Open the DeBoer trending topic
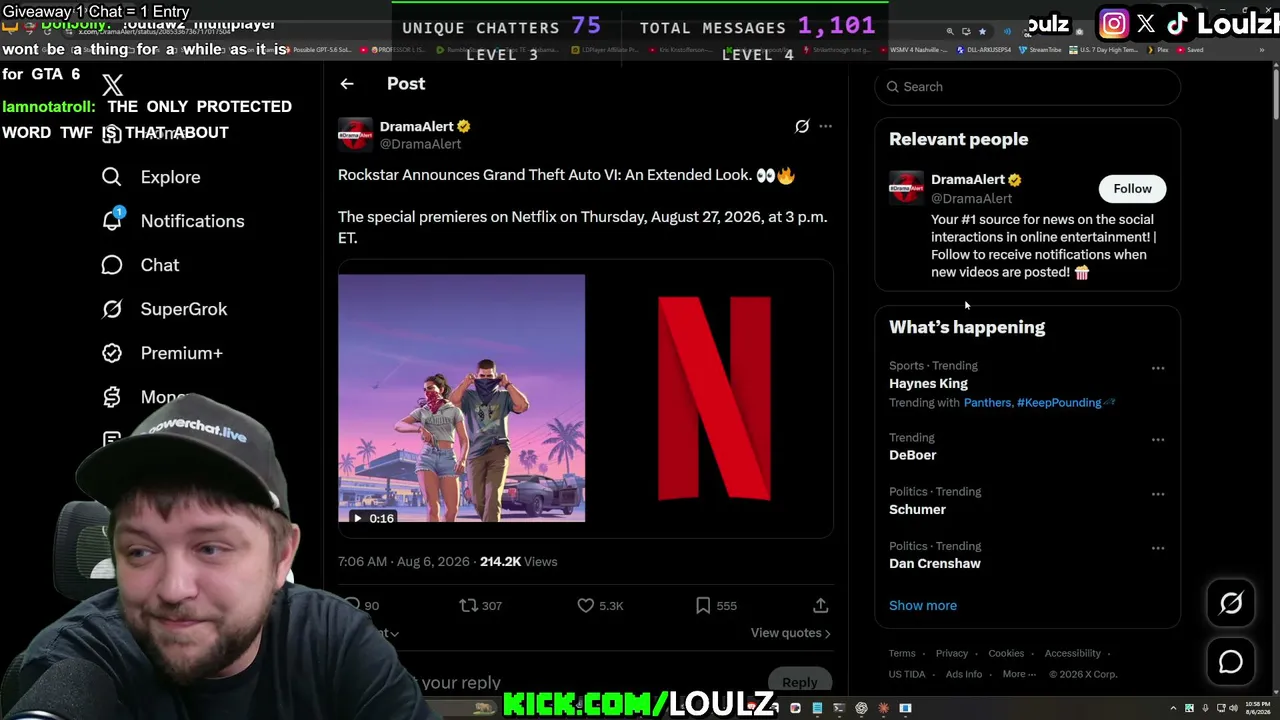Viewport: 1280px width, 720px height. pyautogui.click(x=913, y=455)
